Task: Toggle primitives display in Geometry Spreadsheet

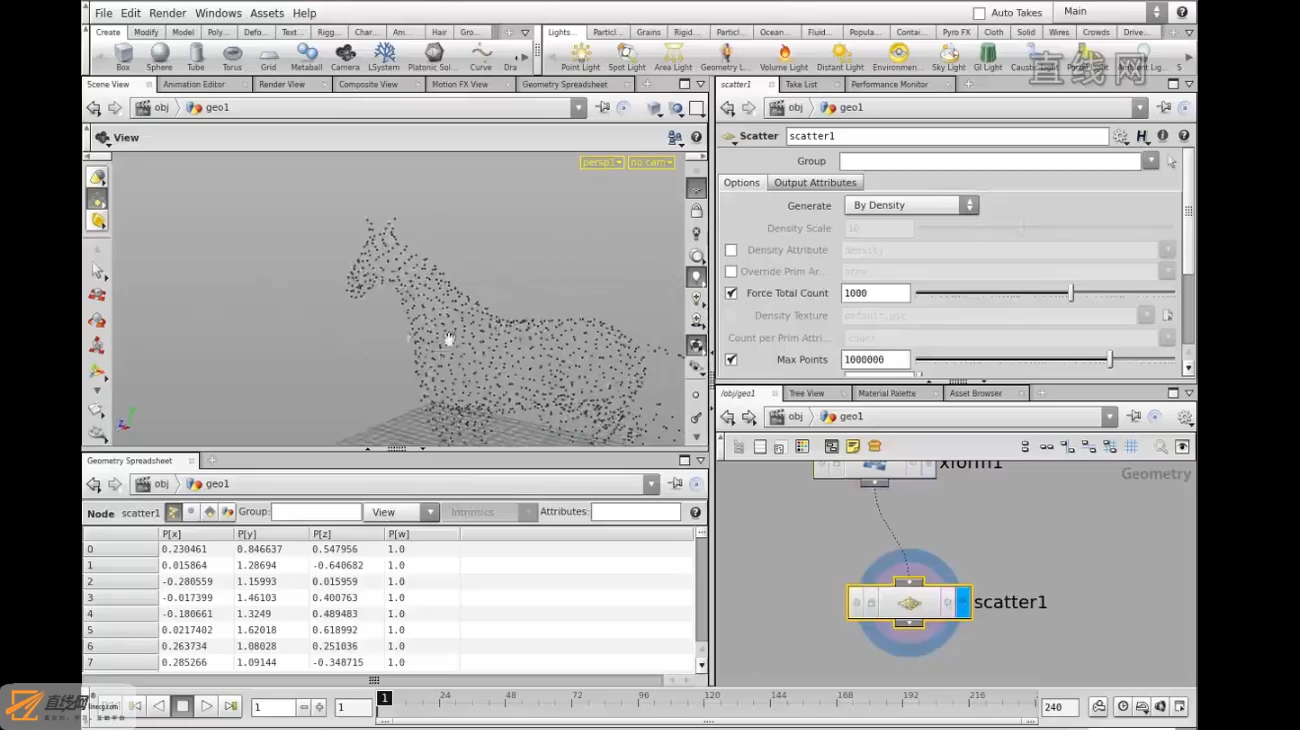Action: [x=209, y=512]
